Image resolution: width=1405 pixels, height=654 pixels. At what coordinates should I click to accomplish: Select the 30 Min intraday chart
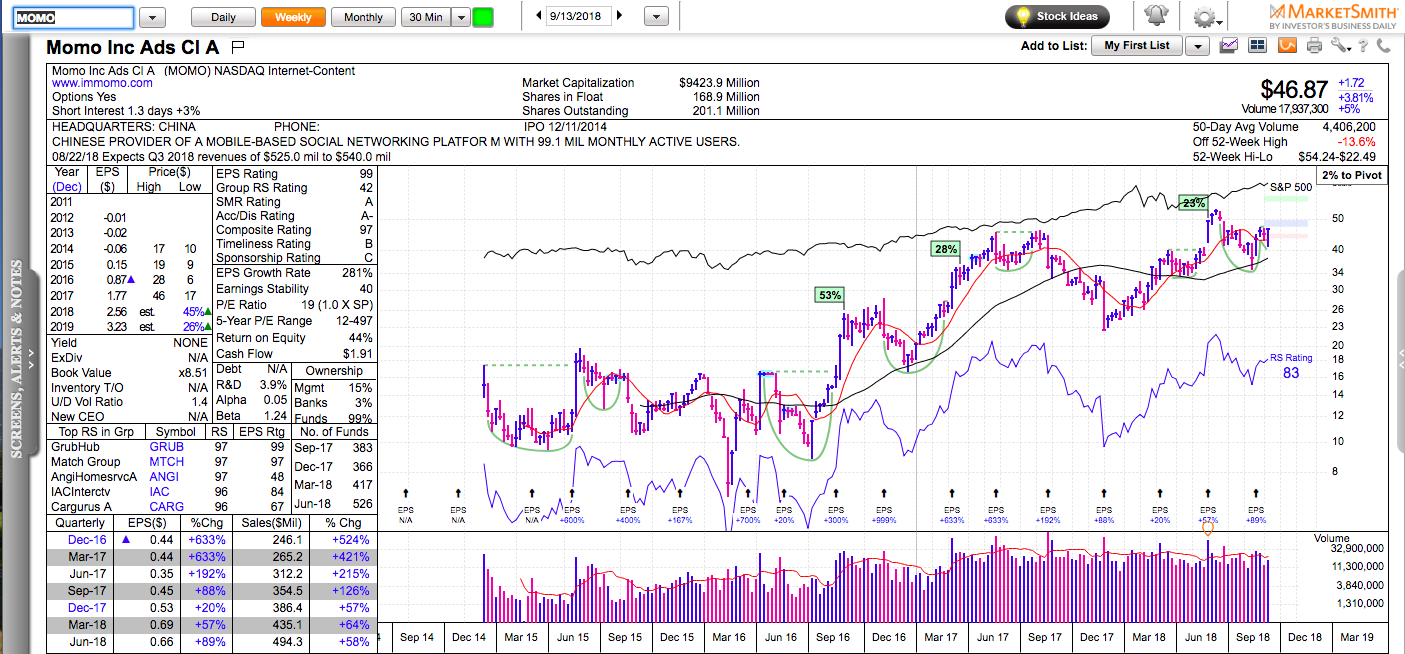coord(426,17)
